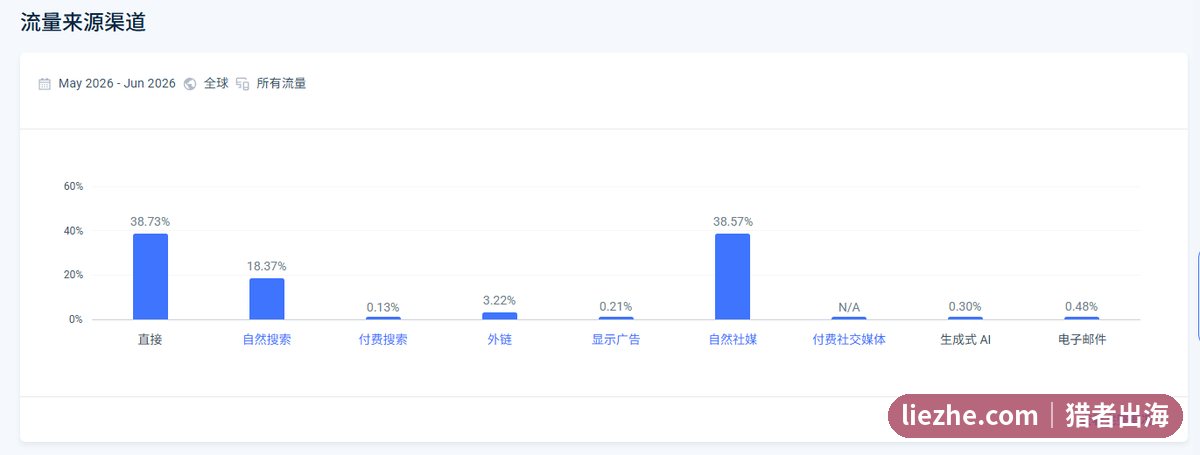Click the liezhe.com 猎者出海 watermark badge
1200x455 pixels.
coord(1036,415)
